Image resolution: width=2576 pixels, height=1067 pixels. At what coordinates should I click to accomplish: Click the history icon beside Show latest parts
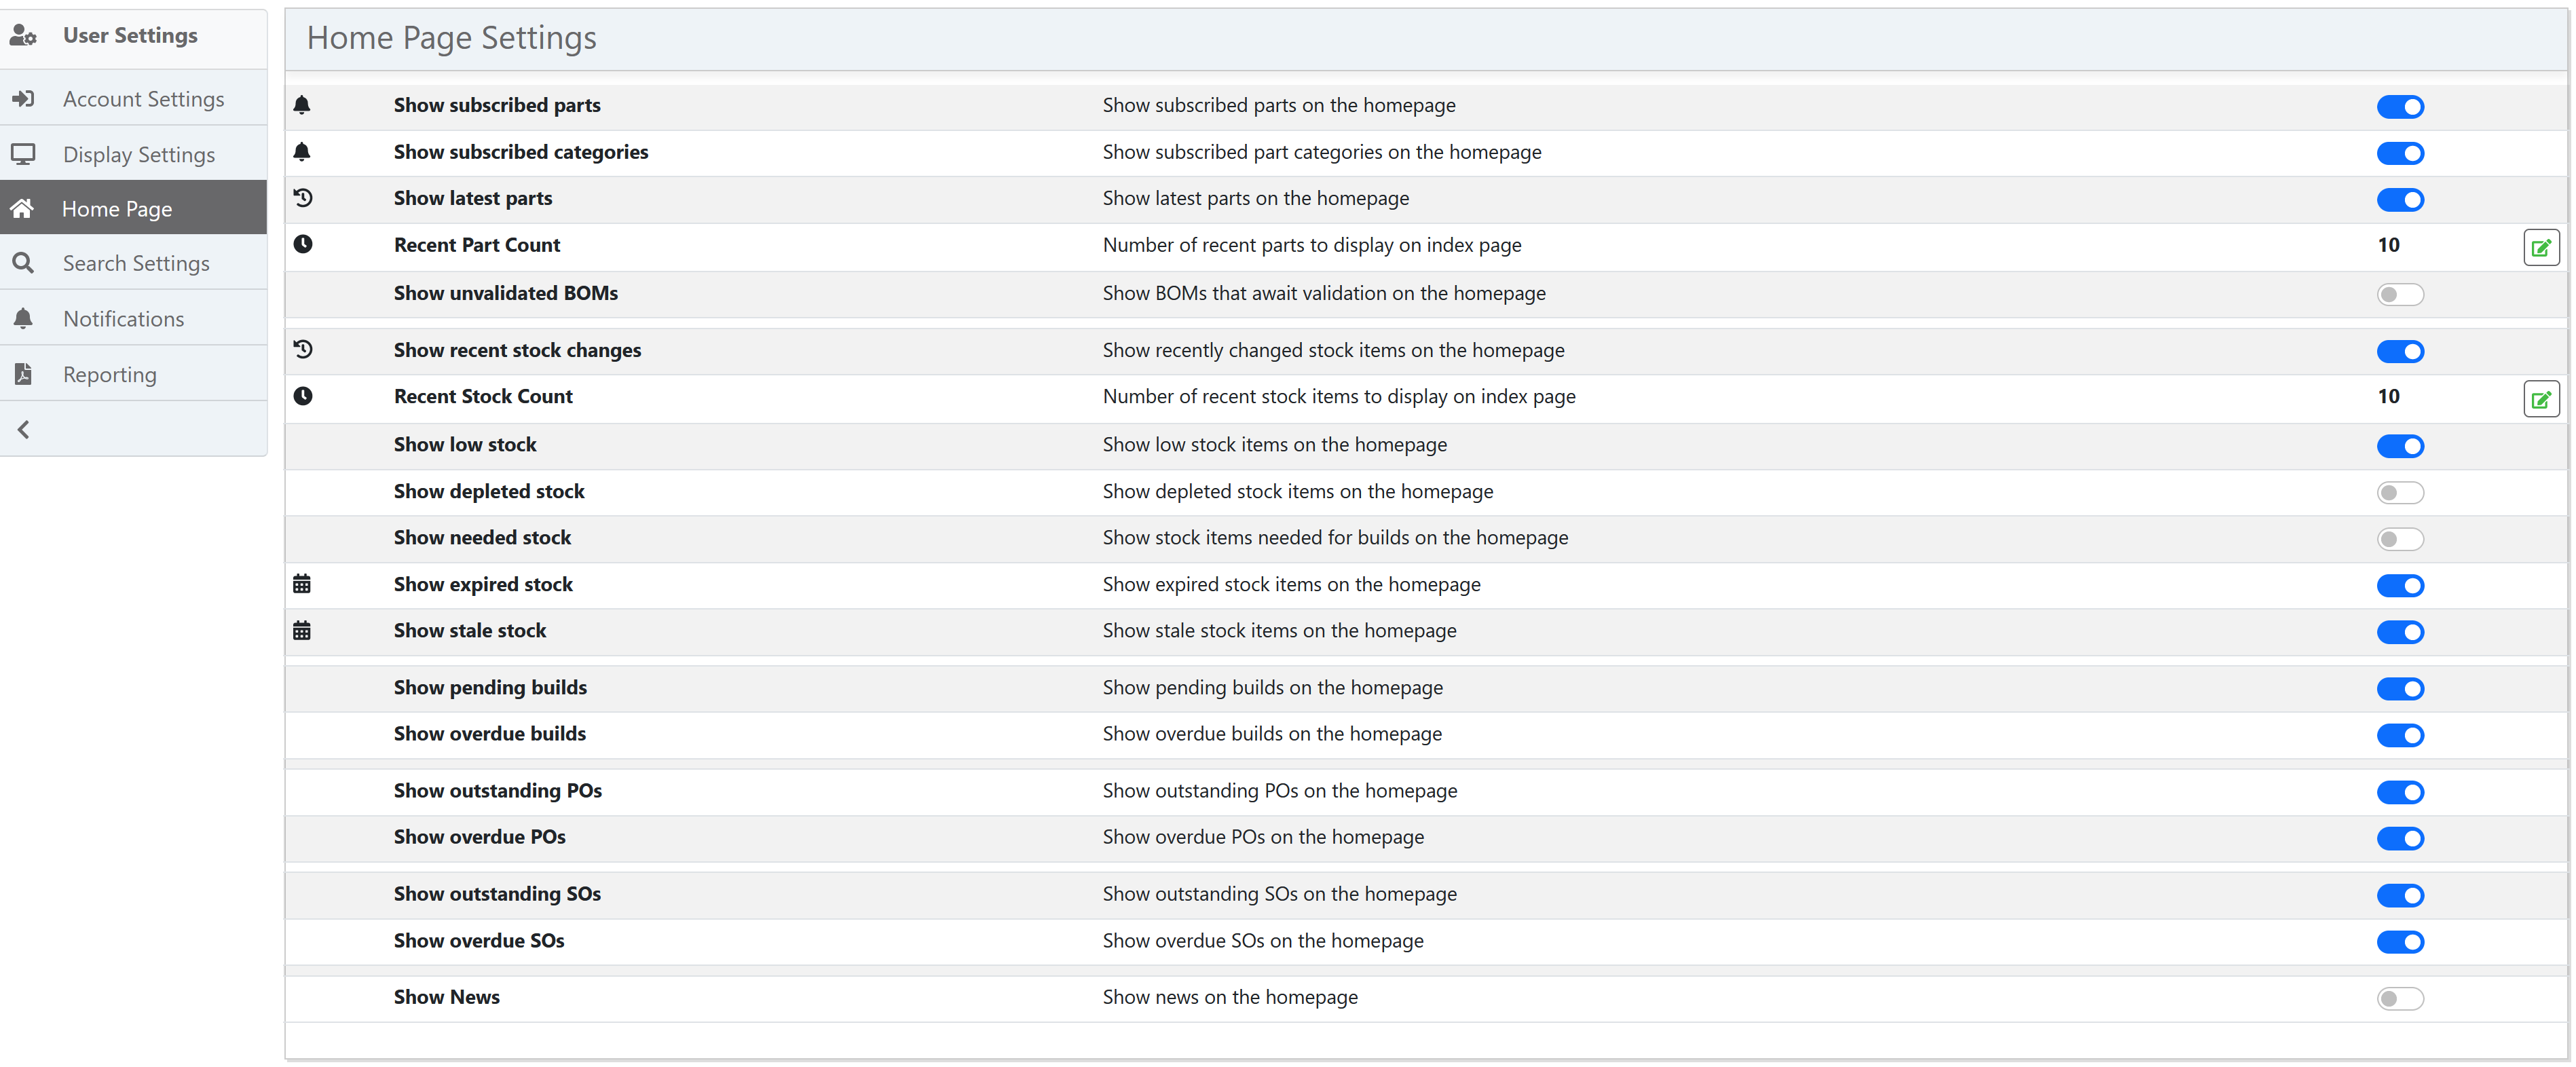point(303,198)
